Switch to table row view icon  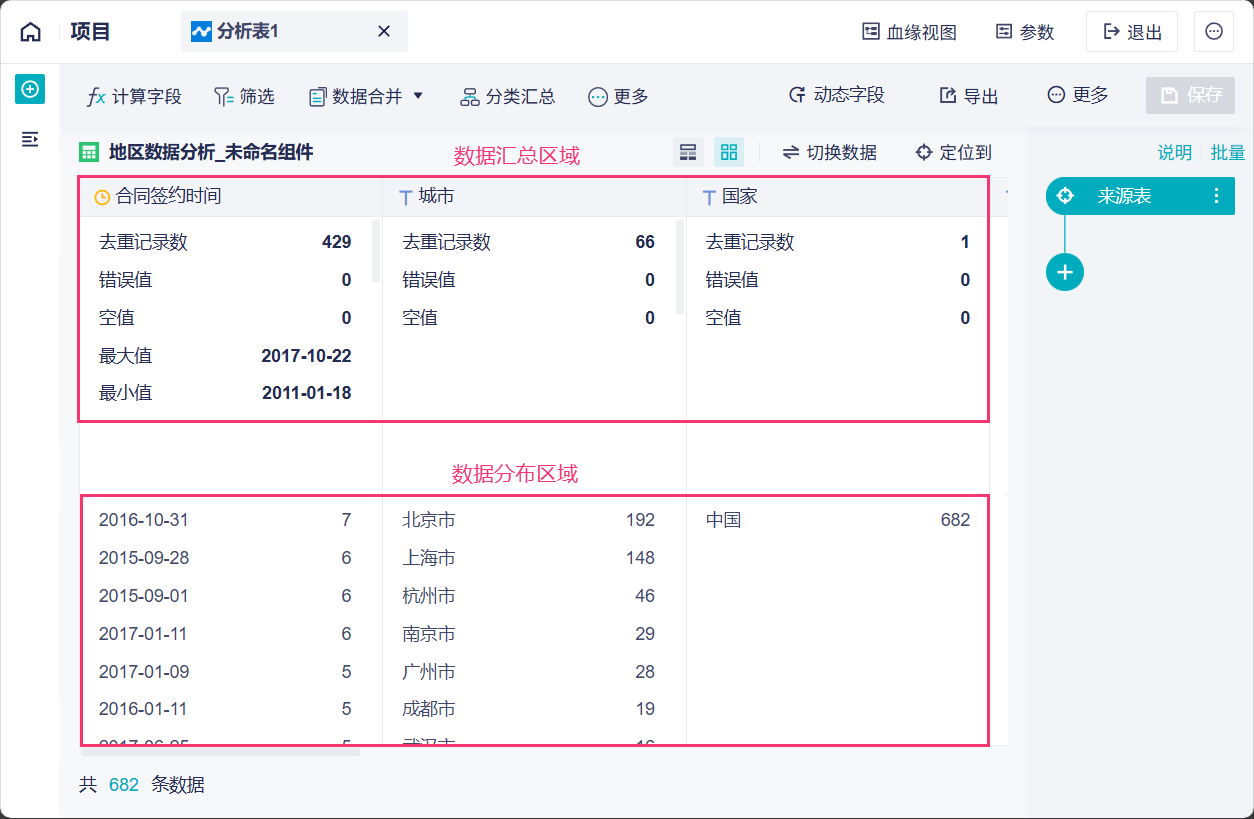tap(688, 152)
